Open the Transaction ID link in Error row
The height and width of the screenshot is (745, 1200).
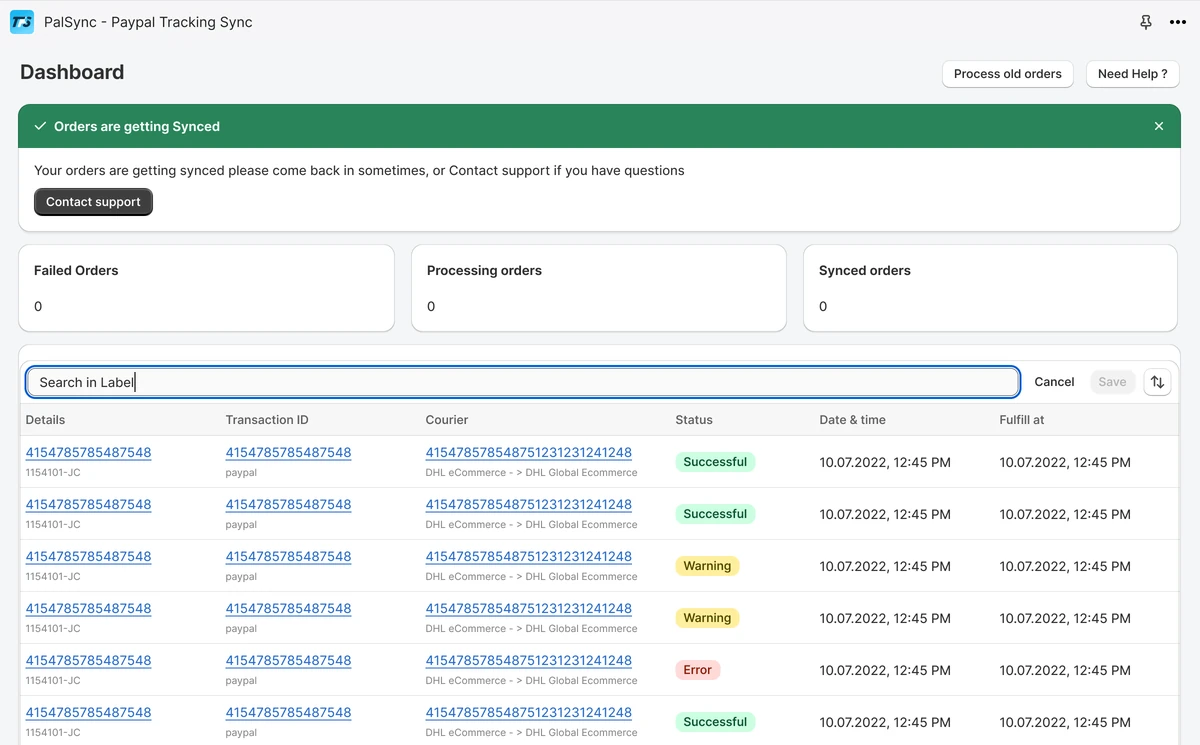[x=288, y=660]
